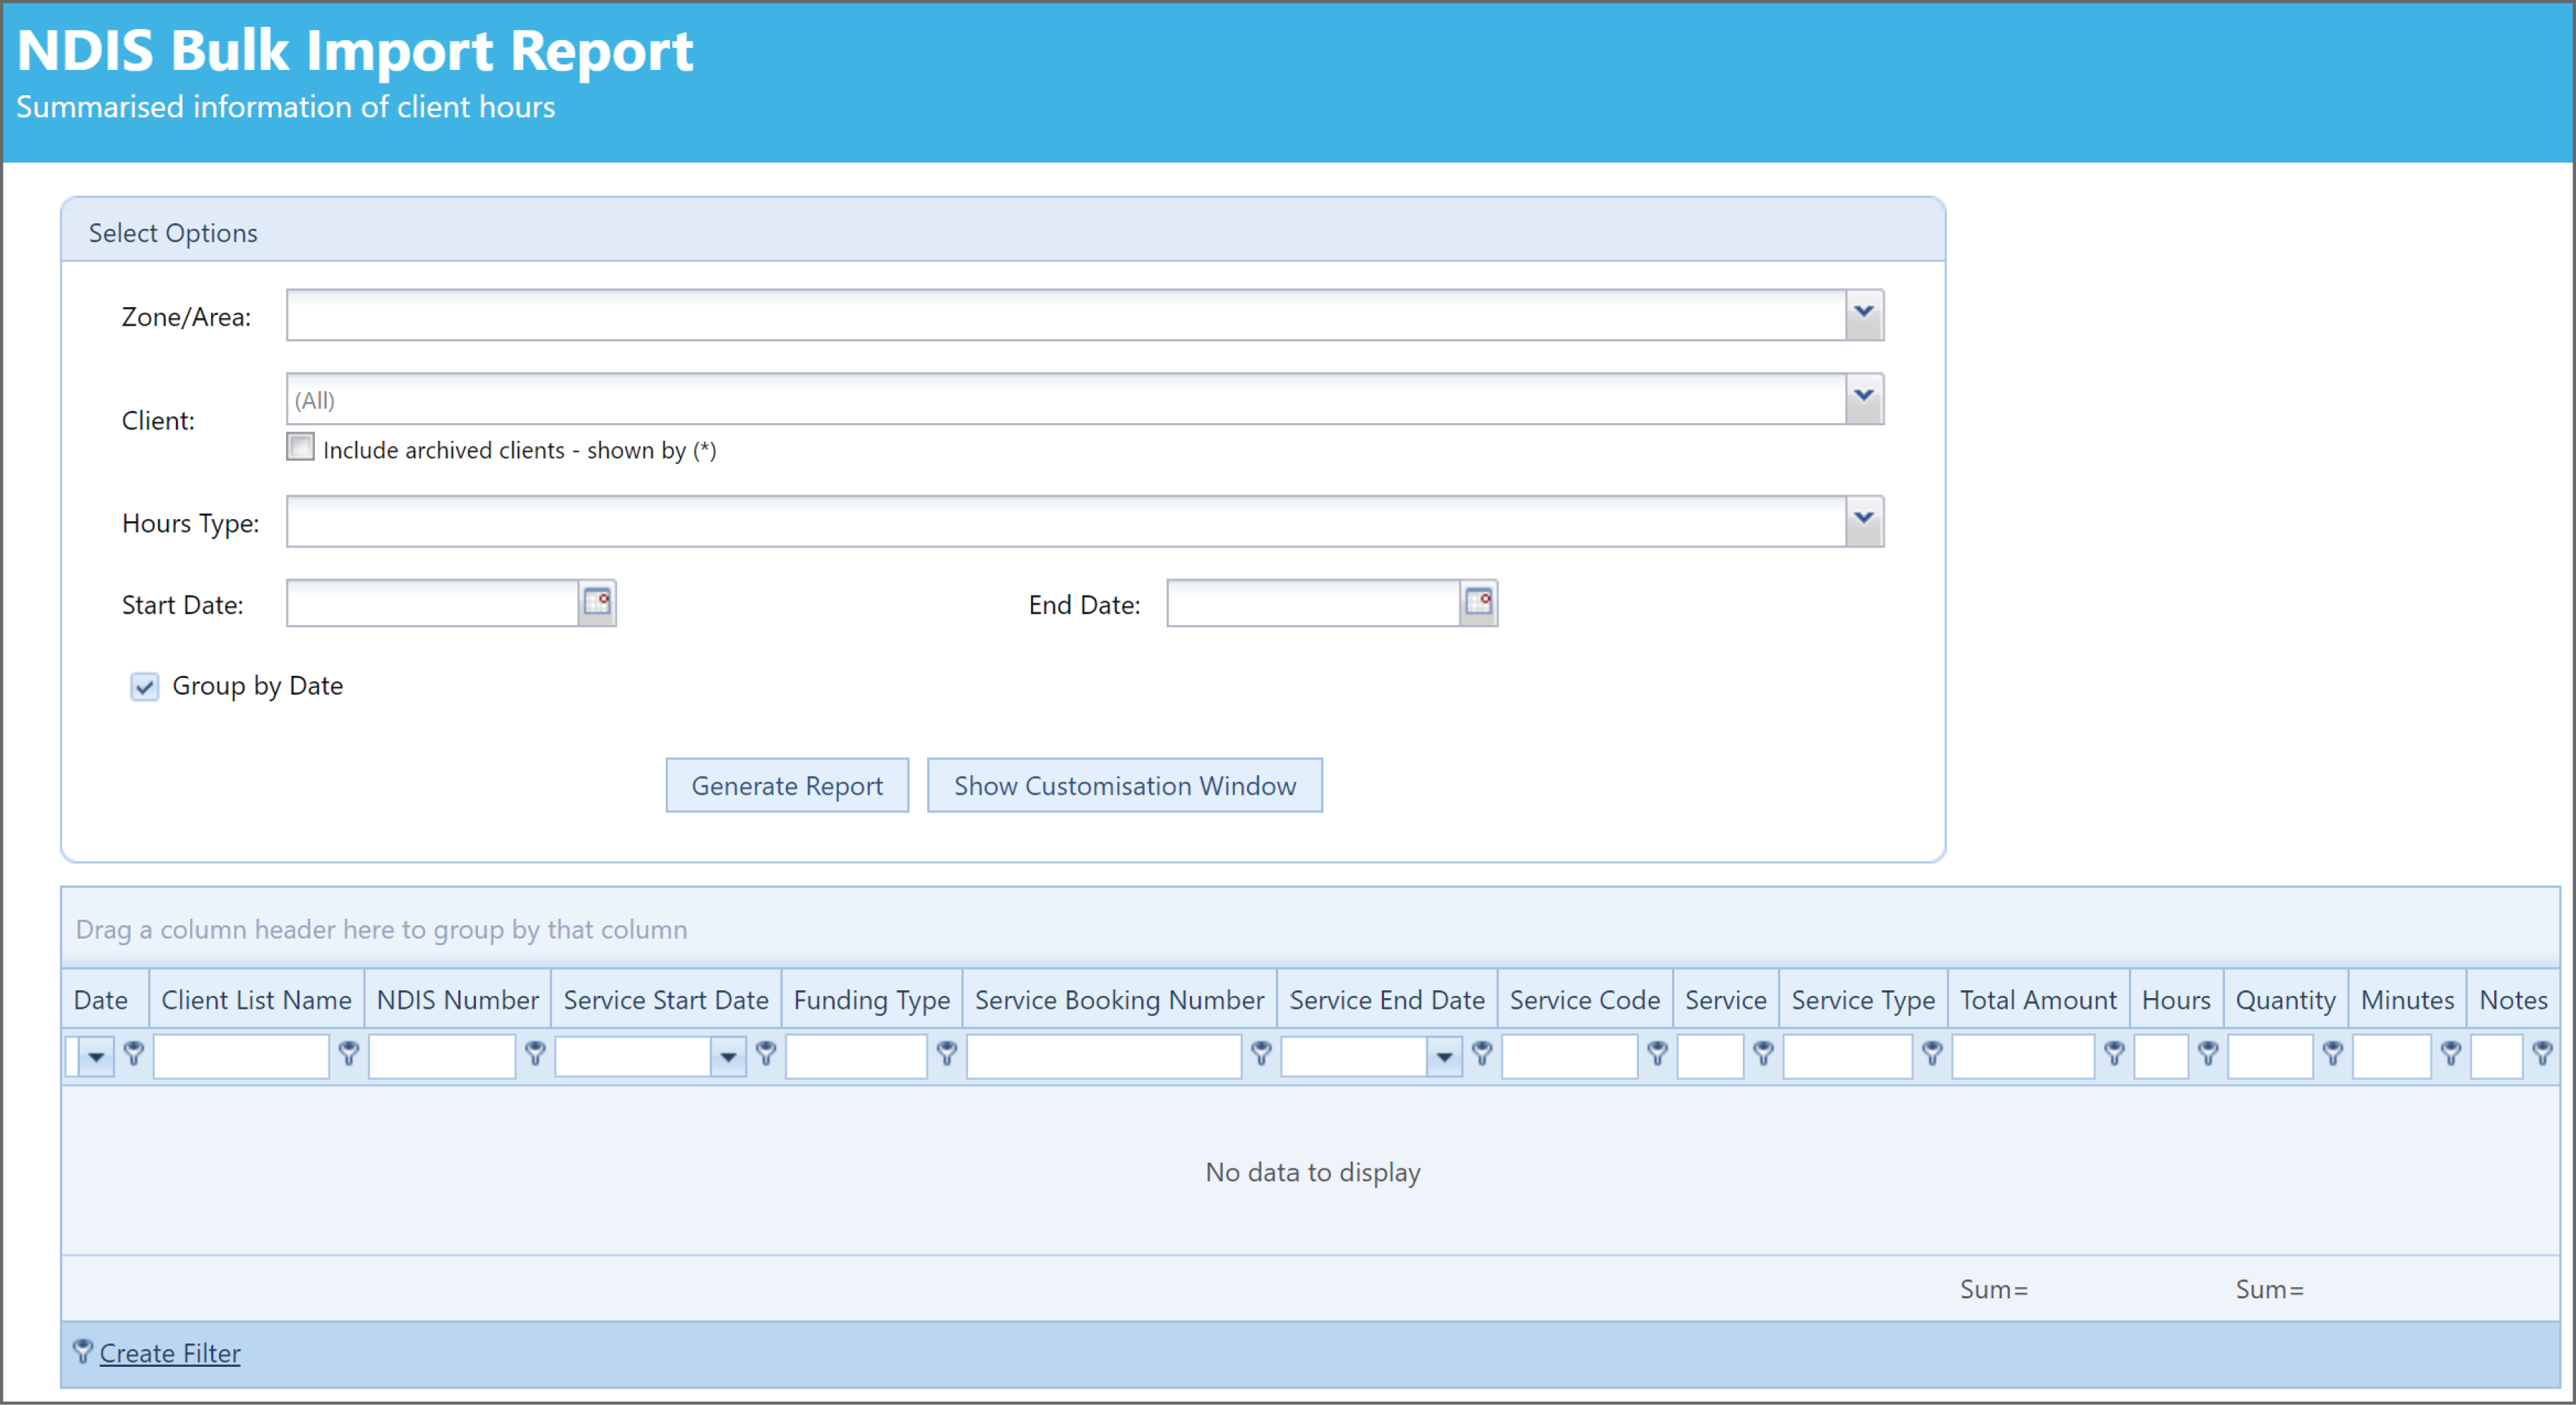This screenshot has height=1405, width=2576.
Task: Click the Date column filter funnel icon
Action: coord(133,1053)
